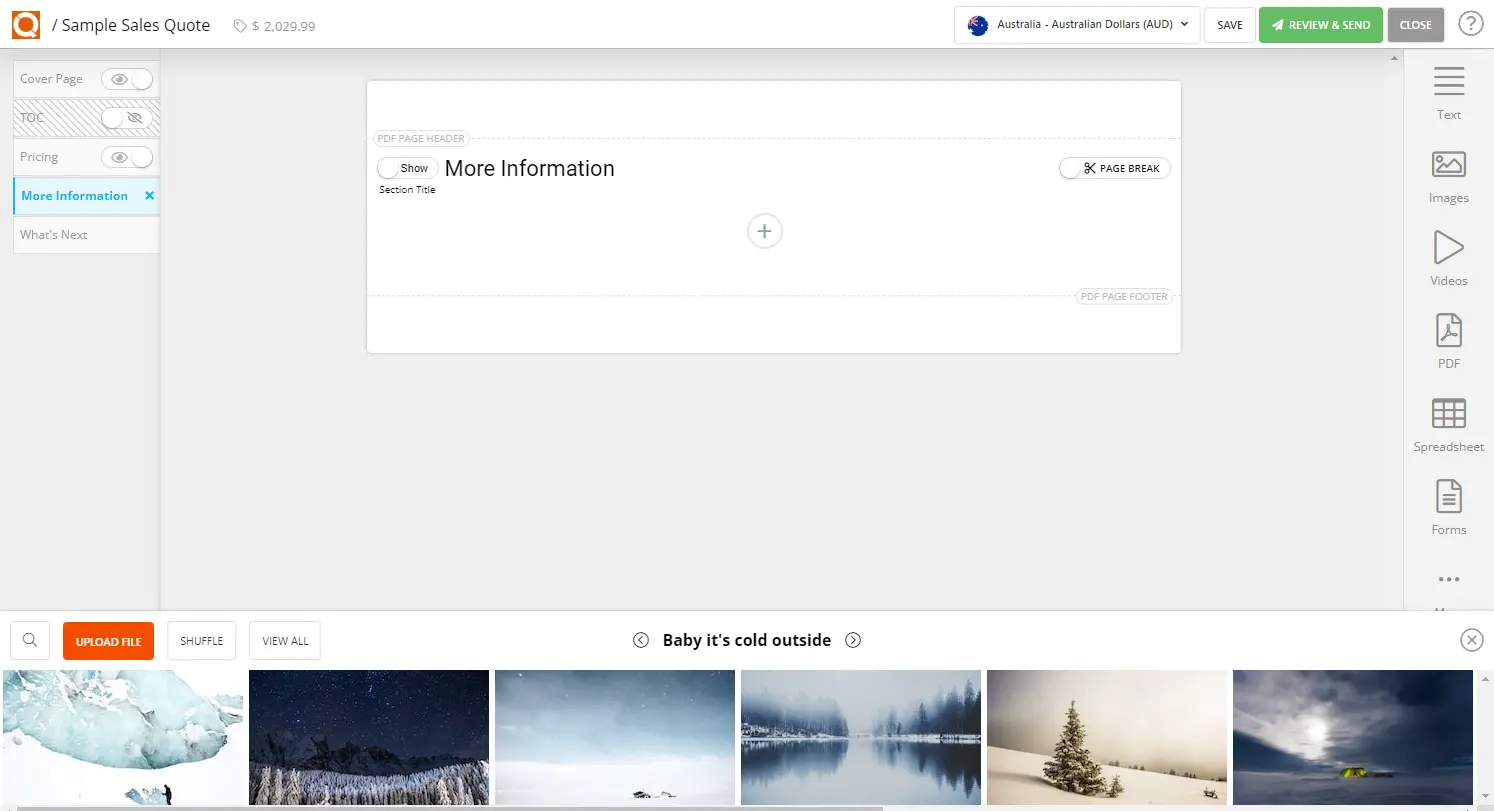Show the Cover Page visibility toggle
Screen dimensions: 1494x811
pyautogui.click(x=127, y=79)
